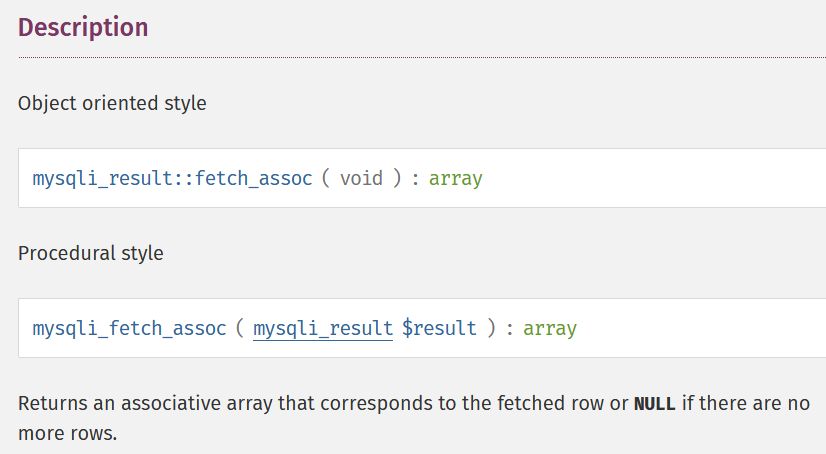Click the "Procedural style" label

pyautogui.click(x=91, y=253)
